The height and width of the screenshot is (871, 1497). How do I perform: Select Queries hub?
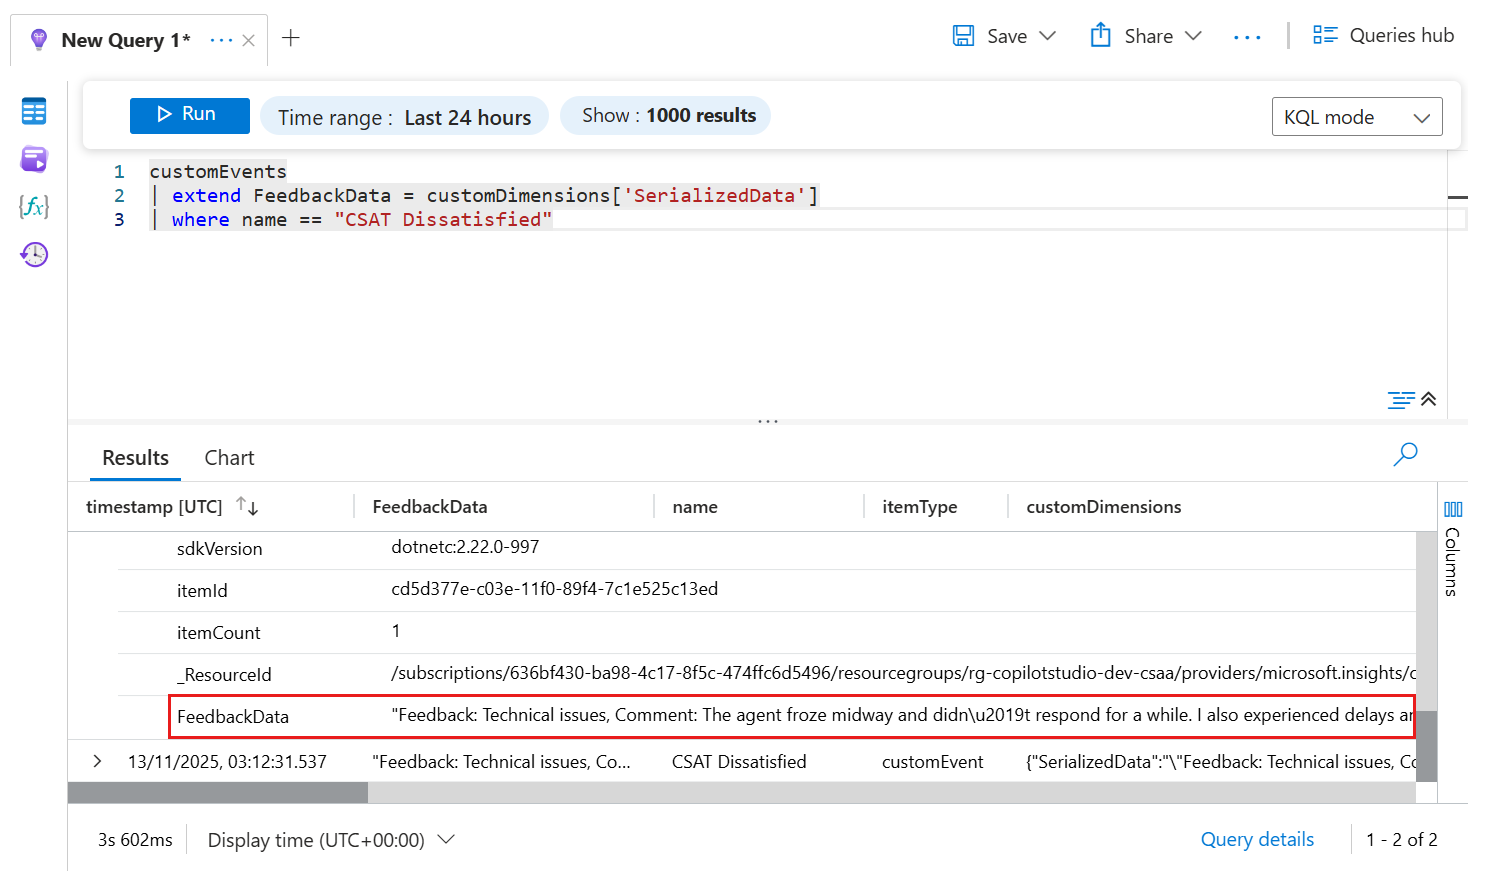[x=1383, y=34]
